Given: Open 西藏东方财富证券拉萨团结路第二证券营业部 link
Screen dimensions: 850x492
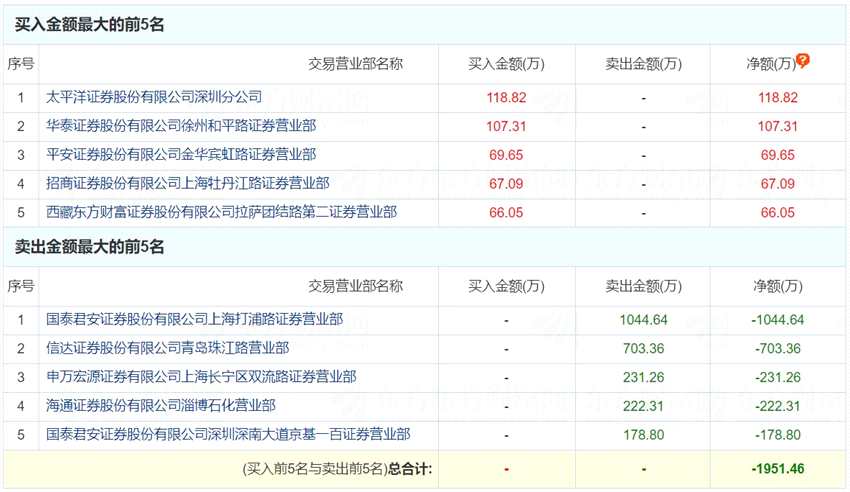Looking at the screenshot, I should point(222,212).
